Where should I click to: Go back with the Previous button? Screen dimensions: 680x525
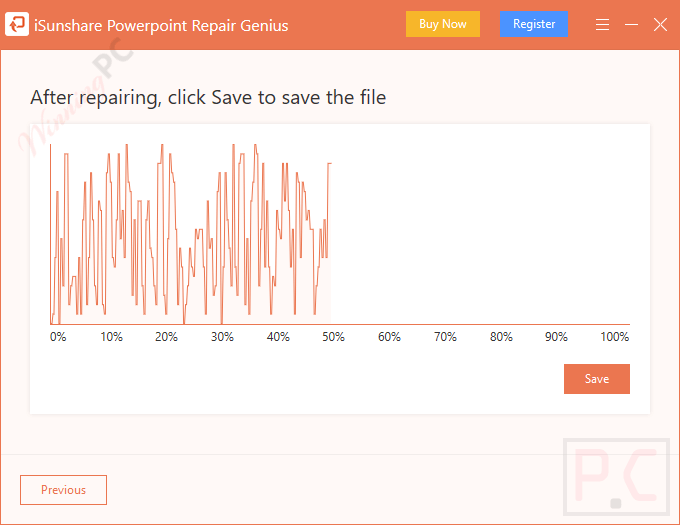click(x=63, y=490)
